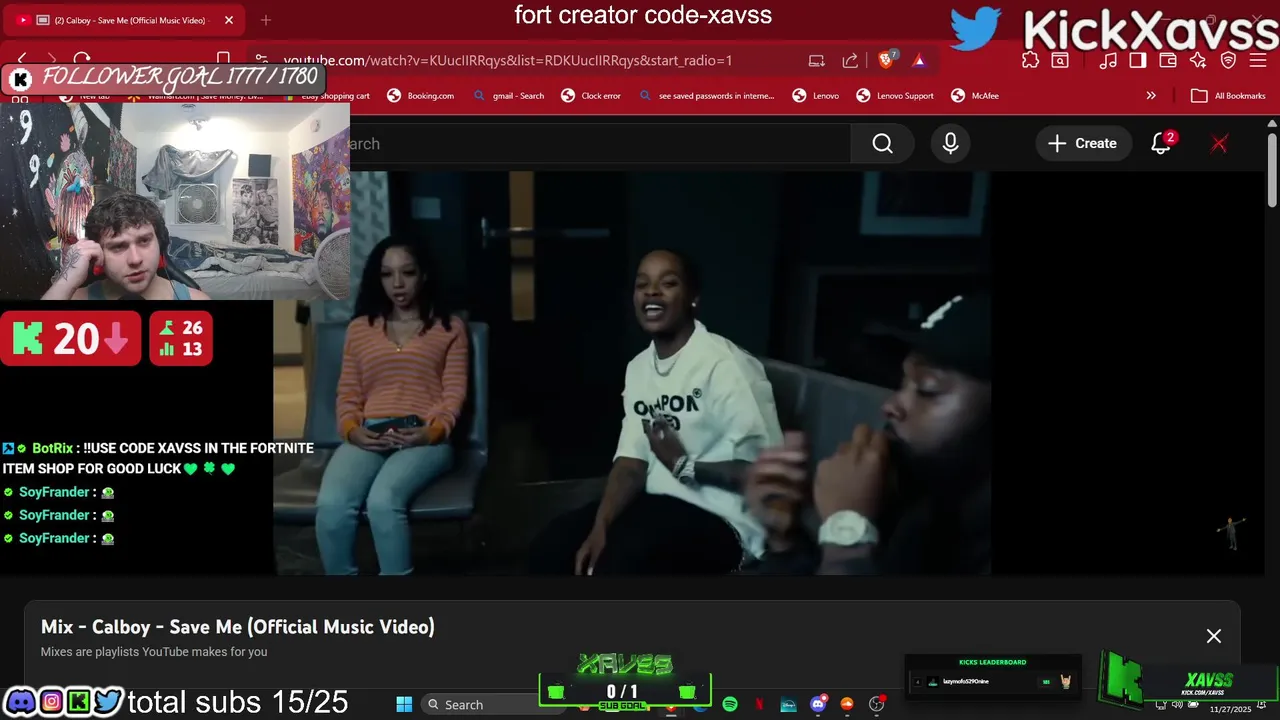Screen dimensions: 1280x720
Task: Click the music note media control icon
Action: (x=1108, y=60)
